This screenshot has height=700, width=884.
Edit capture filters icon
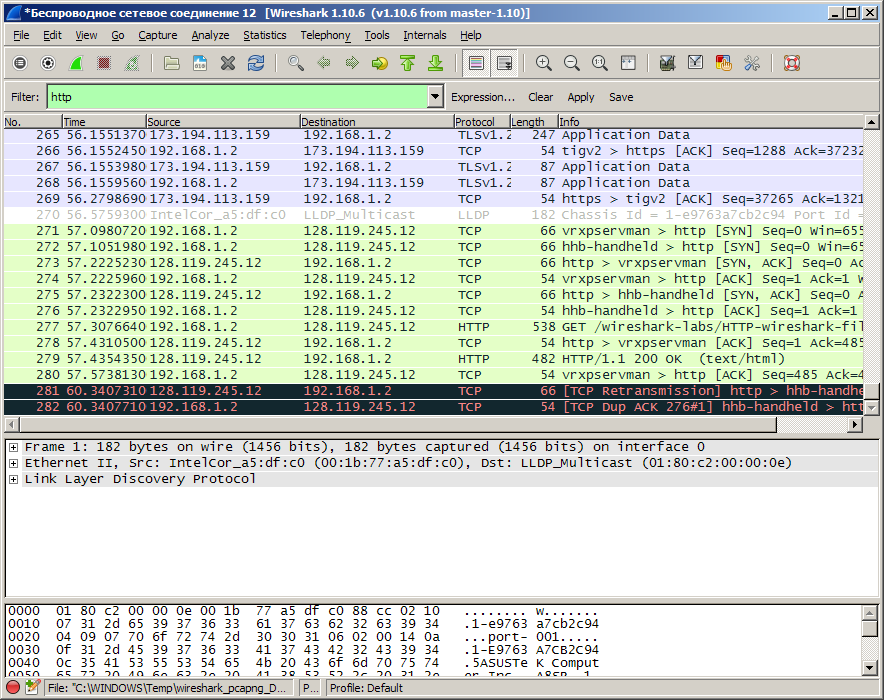668,63
